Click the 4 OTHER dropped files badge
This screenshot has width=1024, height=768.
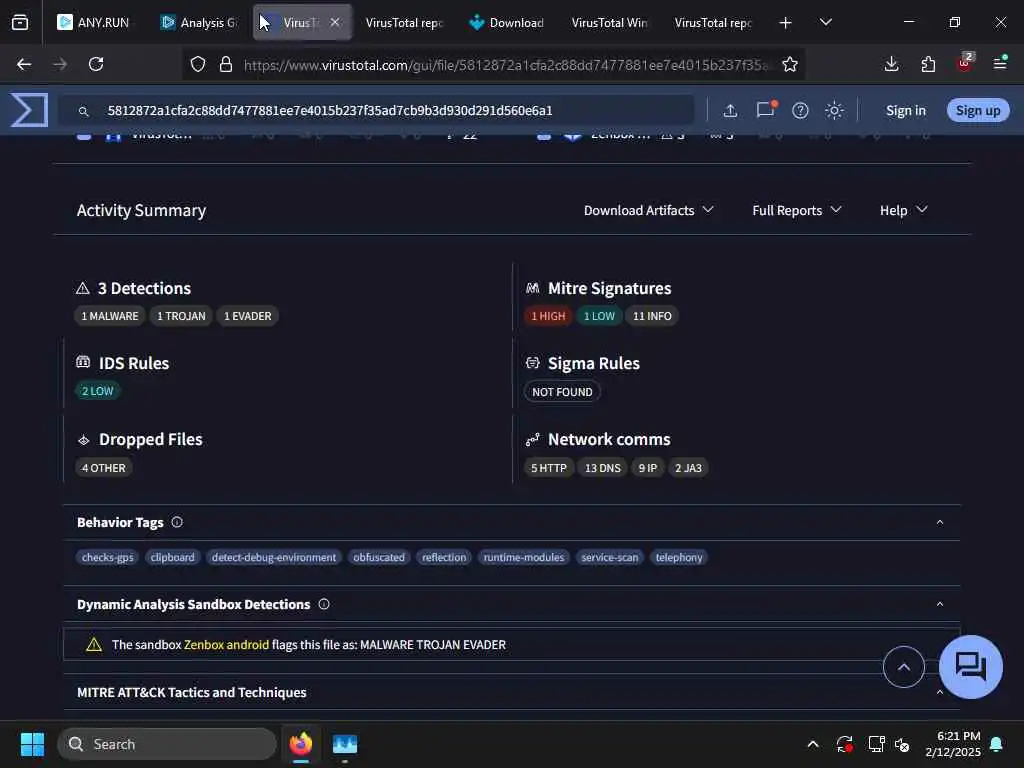click(103, 468)
